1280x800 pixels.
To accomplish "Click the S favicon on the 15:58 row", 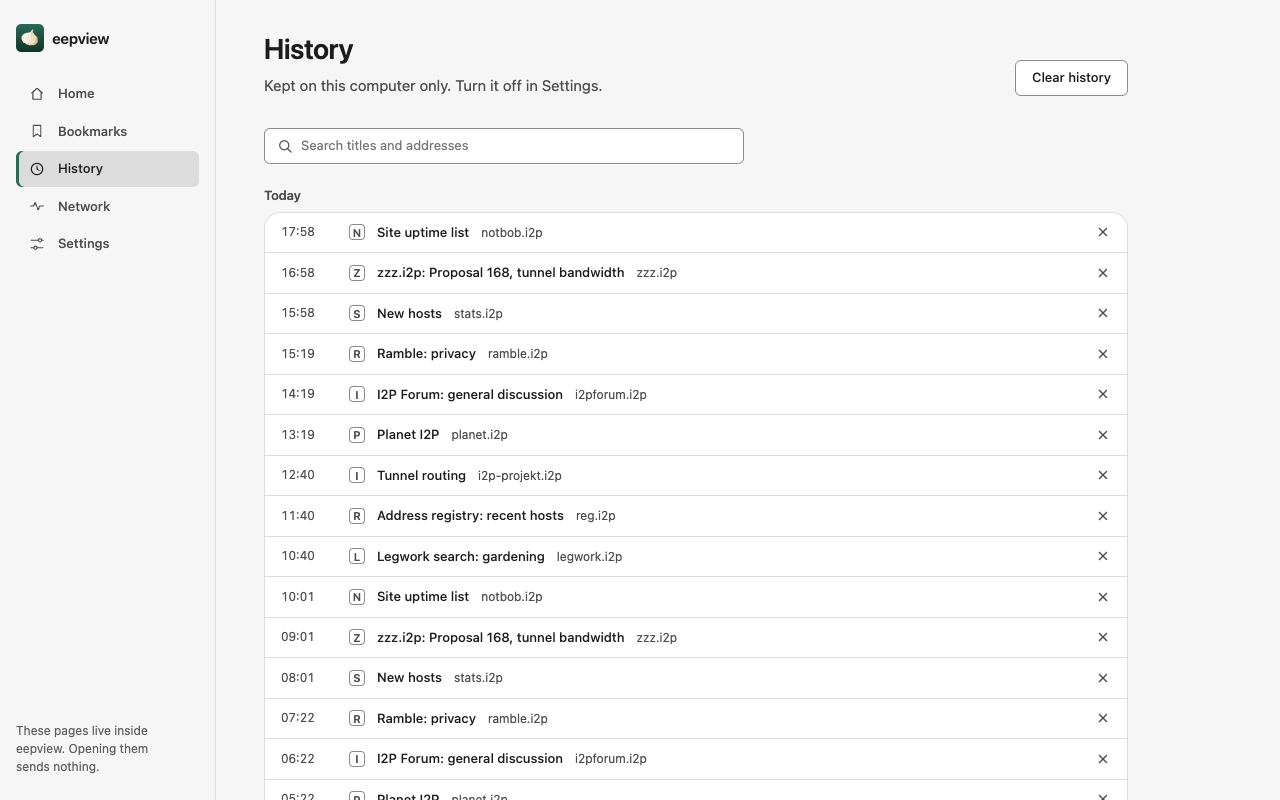I will pos(356,313).
